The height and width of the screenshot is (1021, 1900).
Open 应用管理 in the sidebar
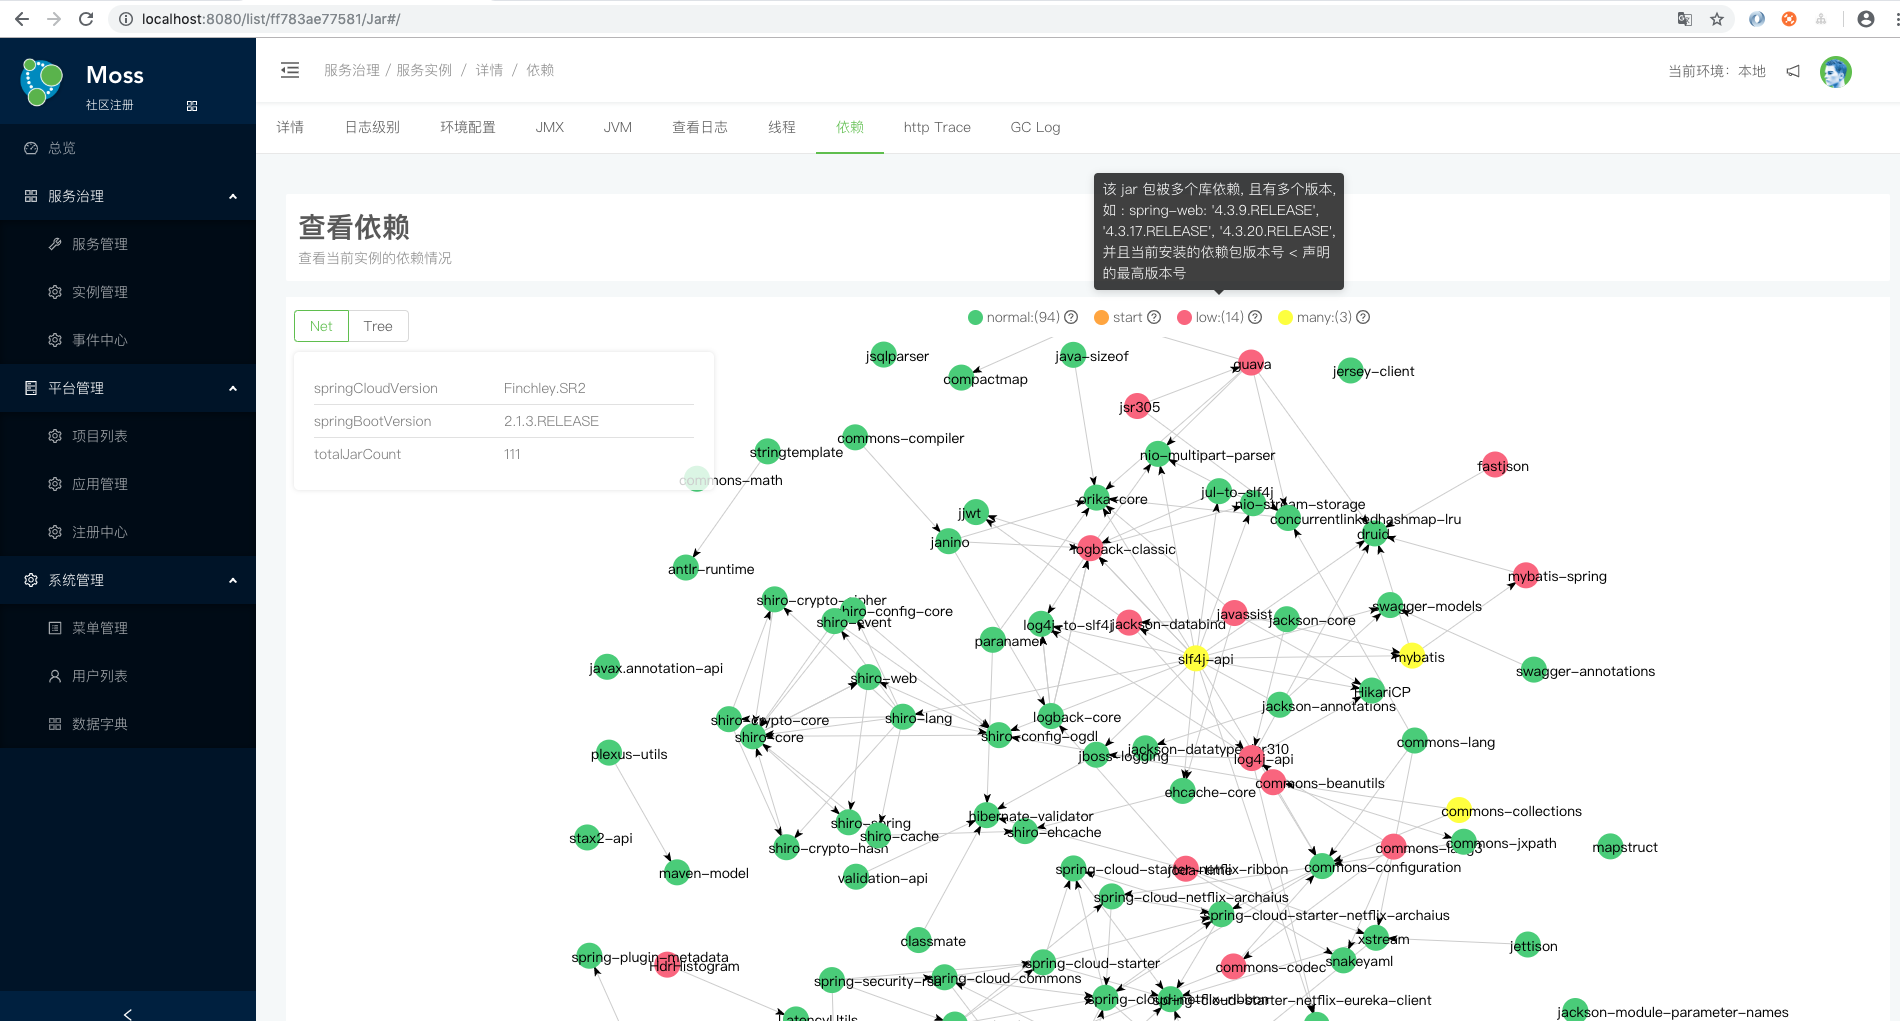click(128, 484)
